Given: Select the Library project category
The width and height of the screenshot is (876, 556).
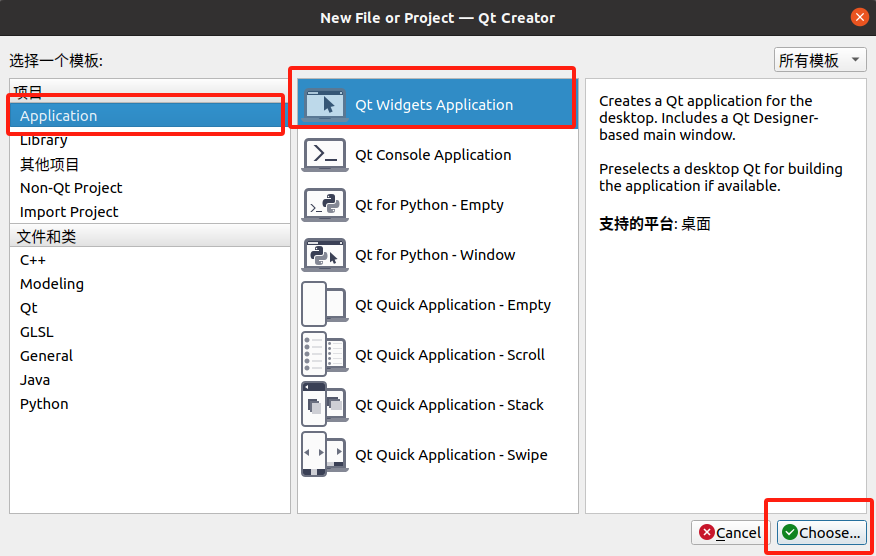Looking at the screenshot, I should [x=150, y=140].
